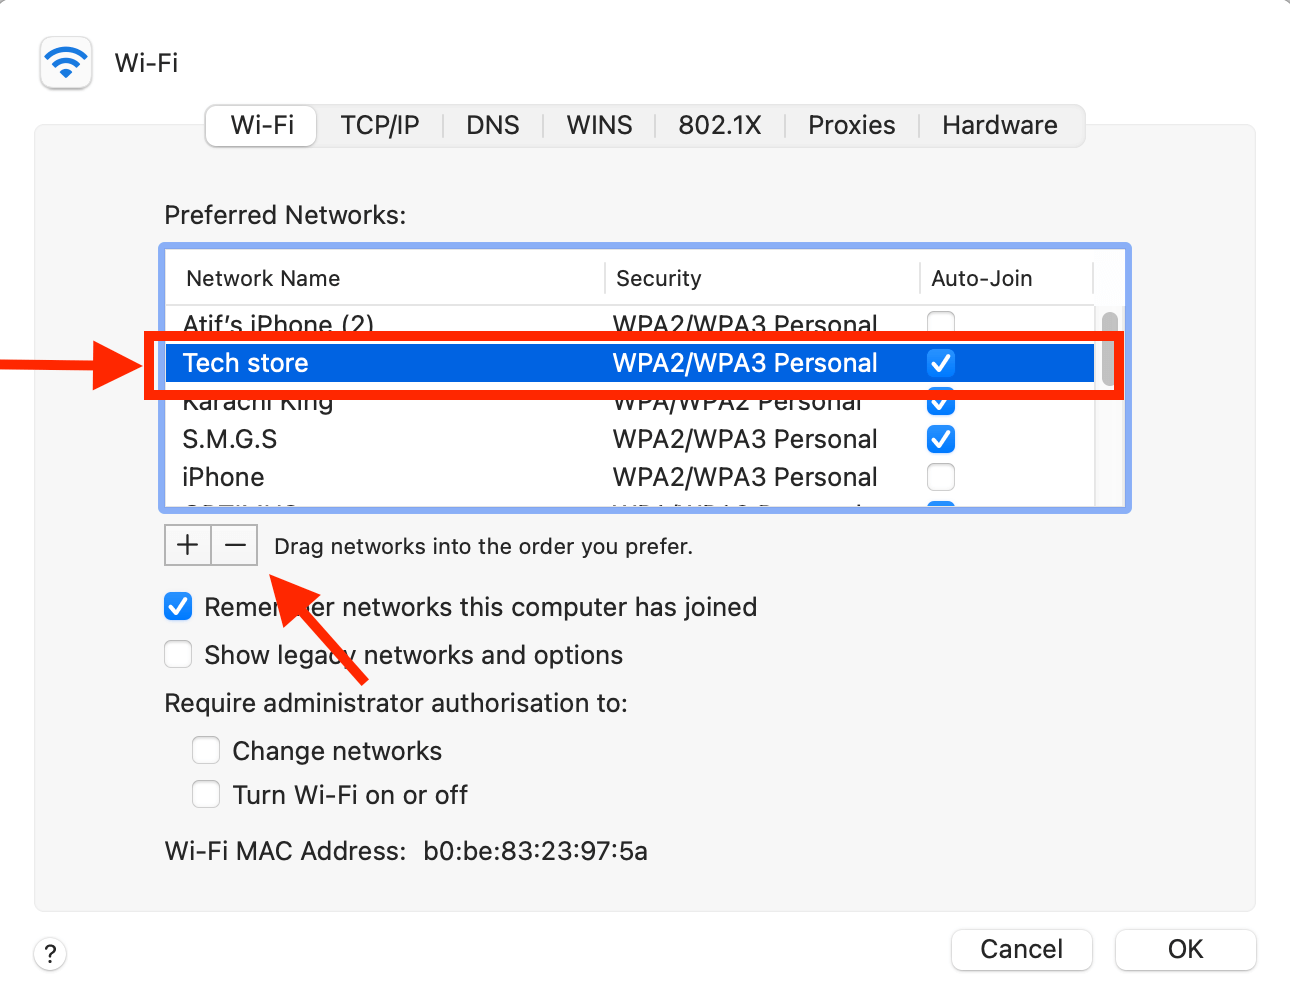Screen dimensions: 1290x996
Task: Uncheck Auto-Join for S.M.G.S network
Action: 941,439
